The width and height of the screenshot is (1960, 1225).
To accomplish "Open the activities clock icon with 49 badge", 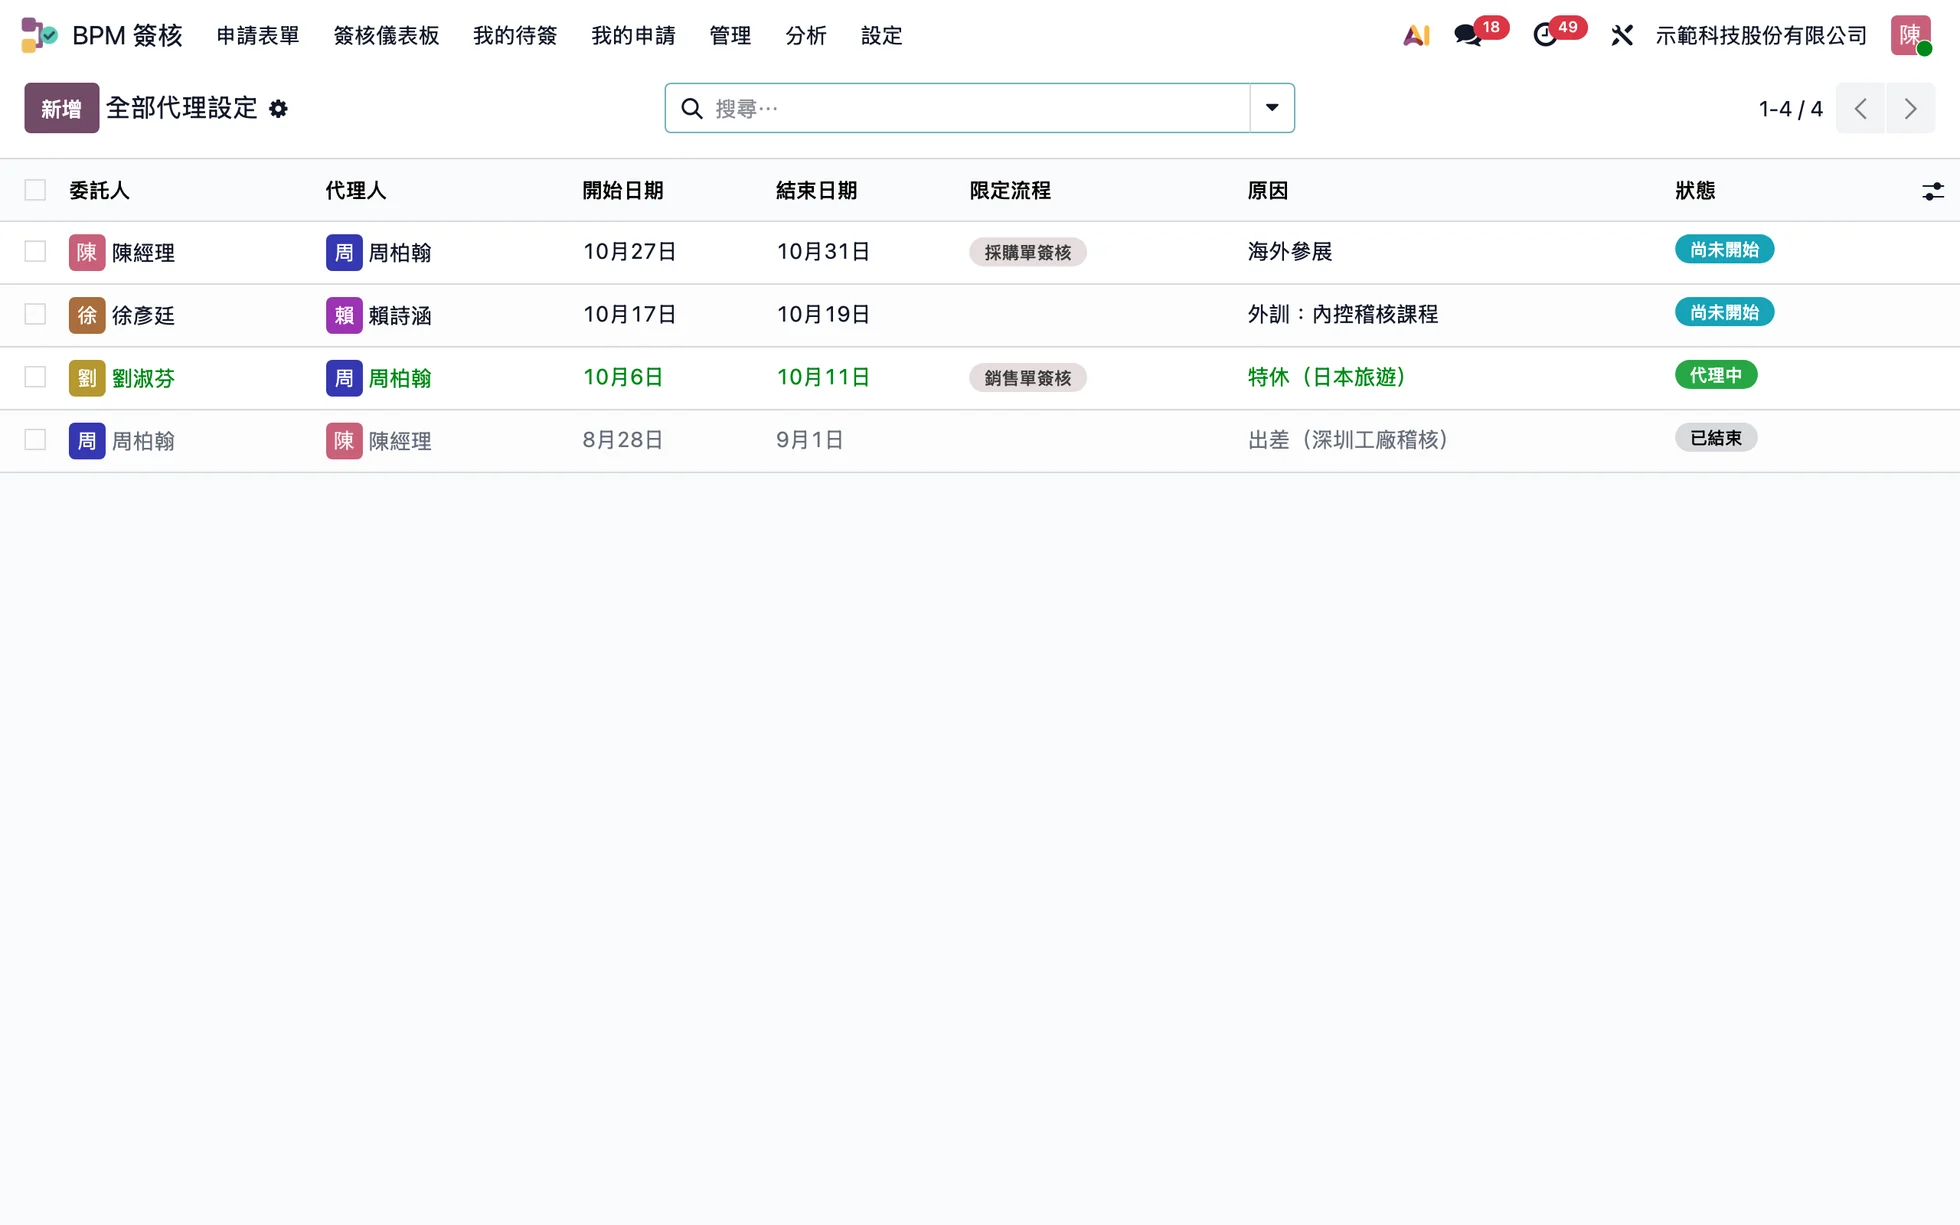I will click(1545, 35).
